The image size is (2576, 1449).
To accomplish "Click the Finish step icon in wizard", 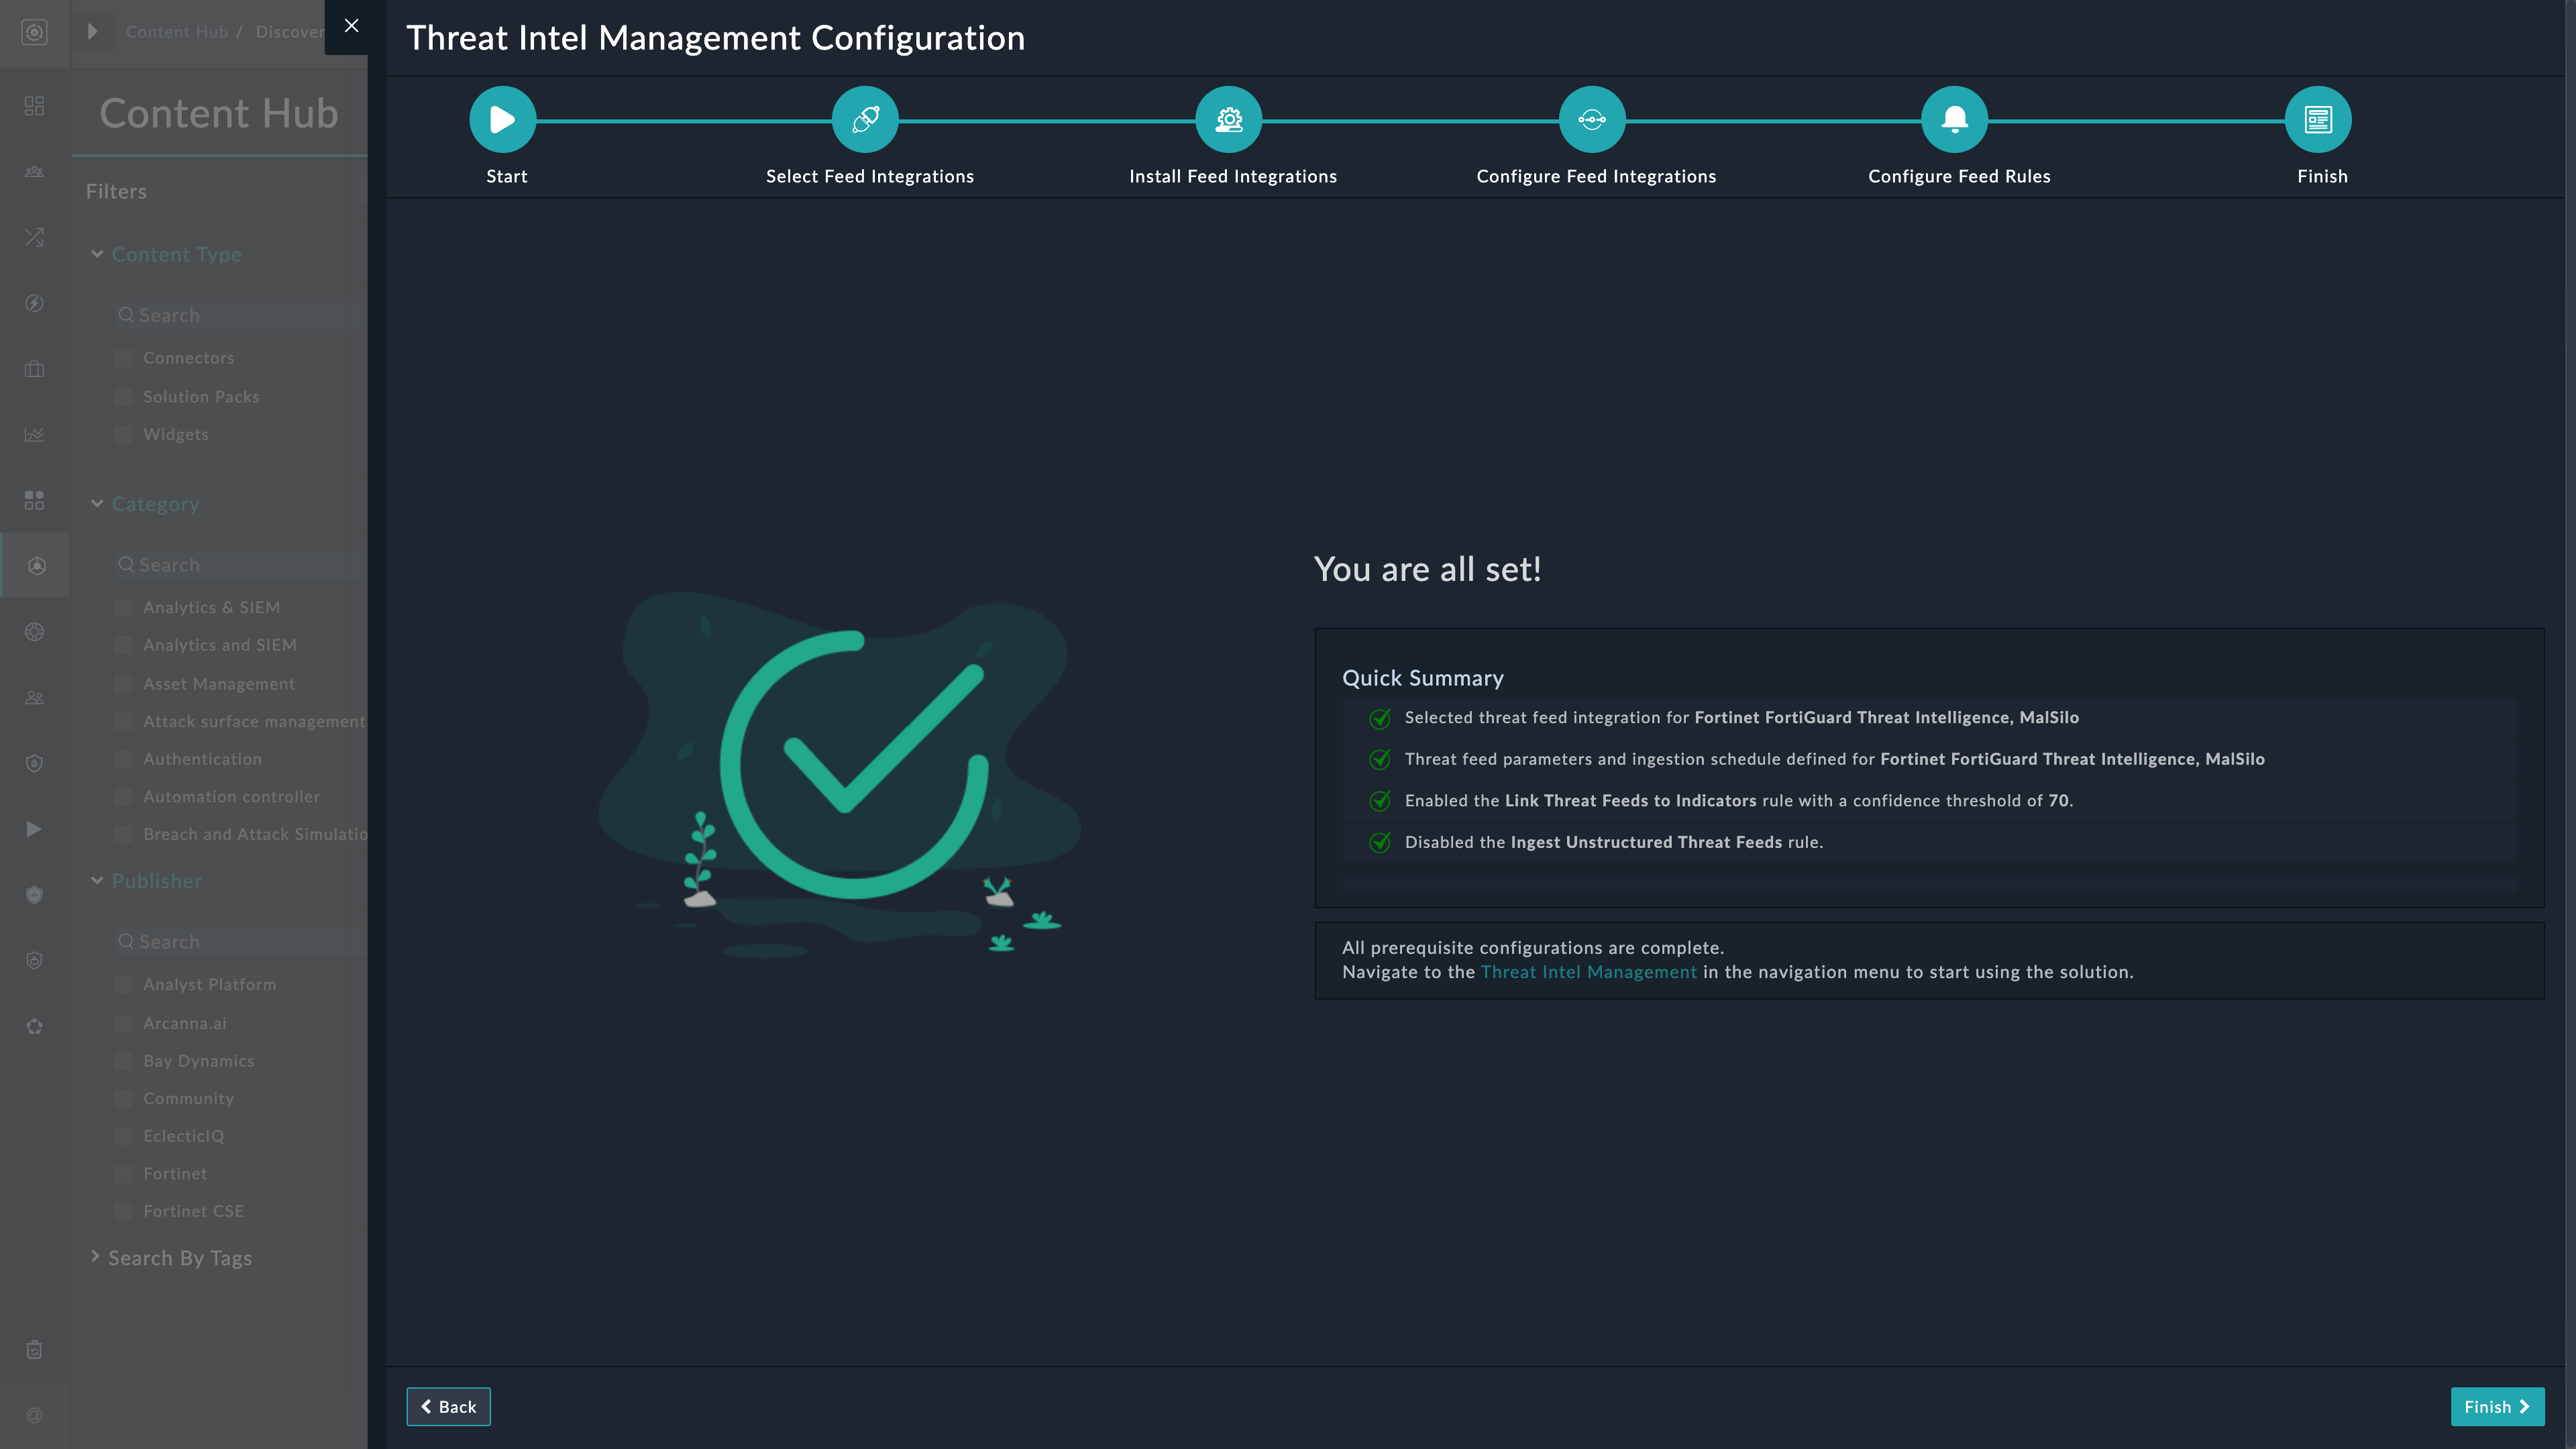I will pyautogui.click(x=2317, y=120).
